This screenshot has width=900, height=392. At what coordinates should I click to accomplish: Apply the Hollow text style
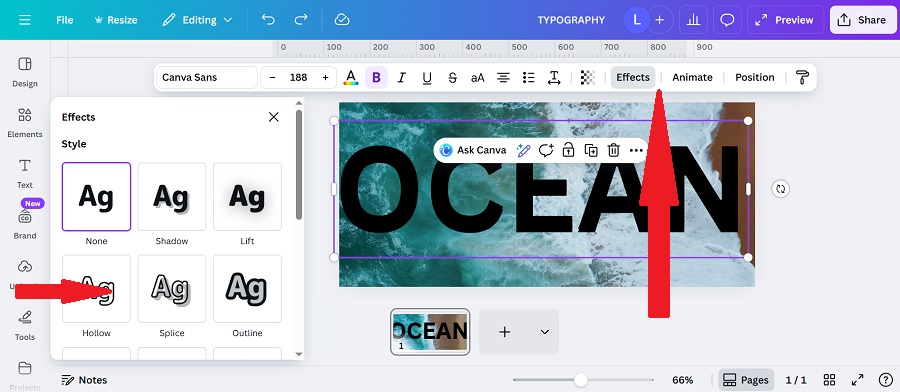pyautogui.click(x=96, y=289)
